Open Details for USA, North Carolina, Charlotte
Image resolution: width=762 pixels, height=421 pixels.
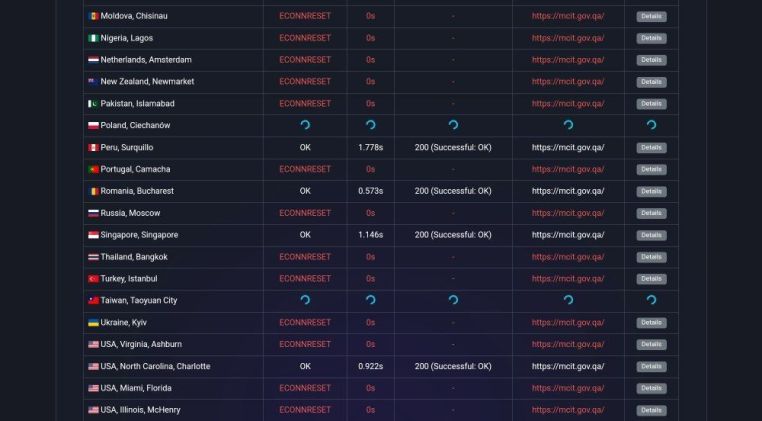point(651,367)
